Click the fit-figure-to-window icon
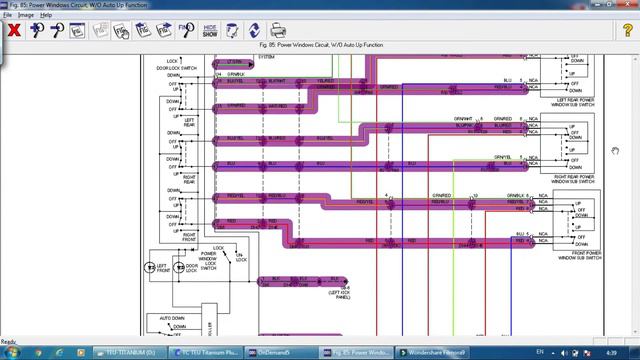Viewport: 640px width, 360px height. click(77, 31)
